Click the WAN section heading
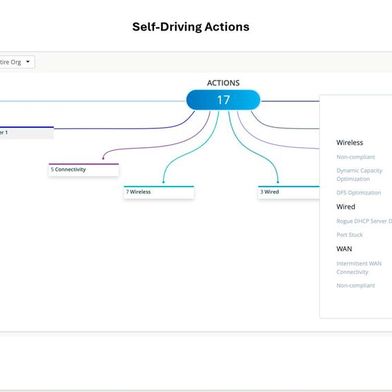Viewport: 392px width, 392px height. (344, 249)
